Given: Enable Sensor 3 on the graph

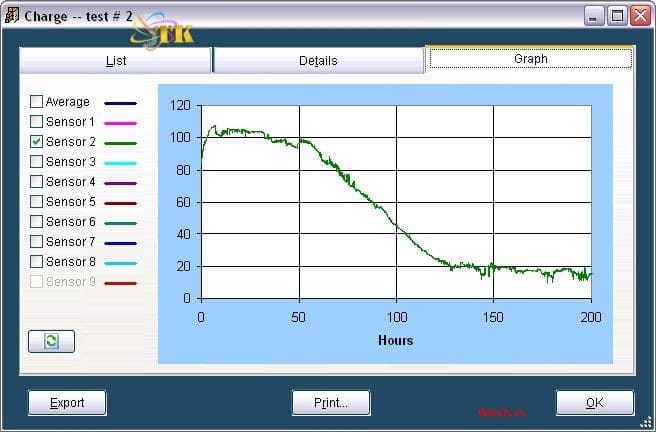Looking at the screenshot, I should pos(37,162).
